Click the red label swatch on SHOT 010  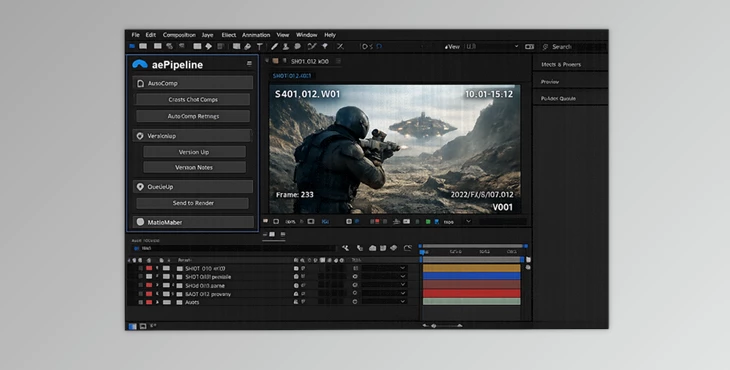click(149, 269)
